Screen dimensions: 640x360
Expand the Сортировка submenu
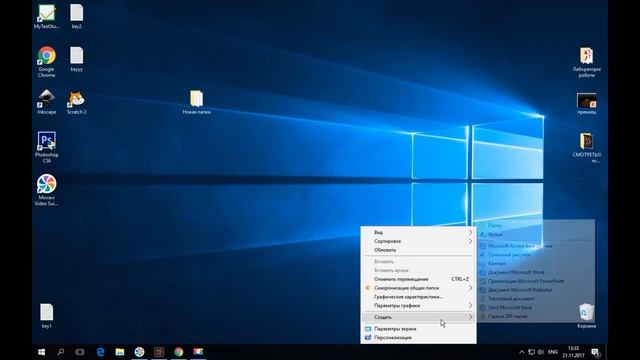click(x=418, y=241)
